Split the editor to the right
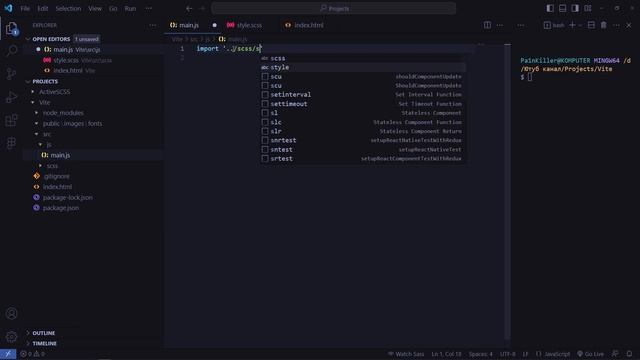 487,25
